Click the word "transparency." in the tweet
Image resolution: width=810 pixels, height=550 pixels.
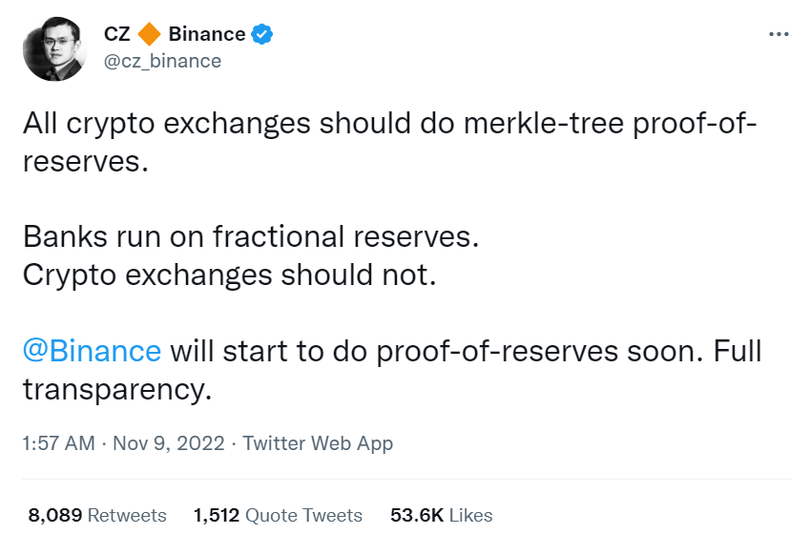117,389
